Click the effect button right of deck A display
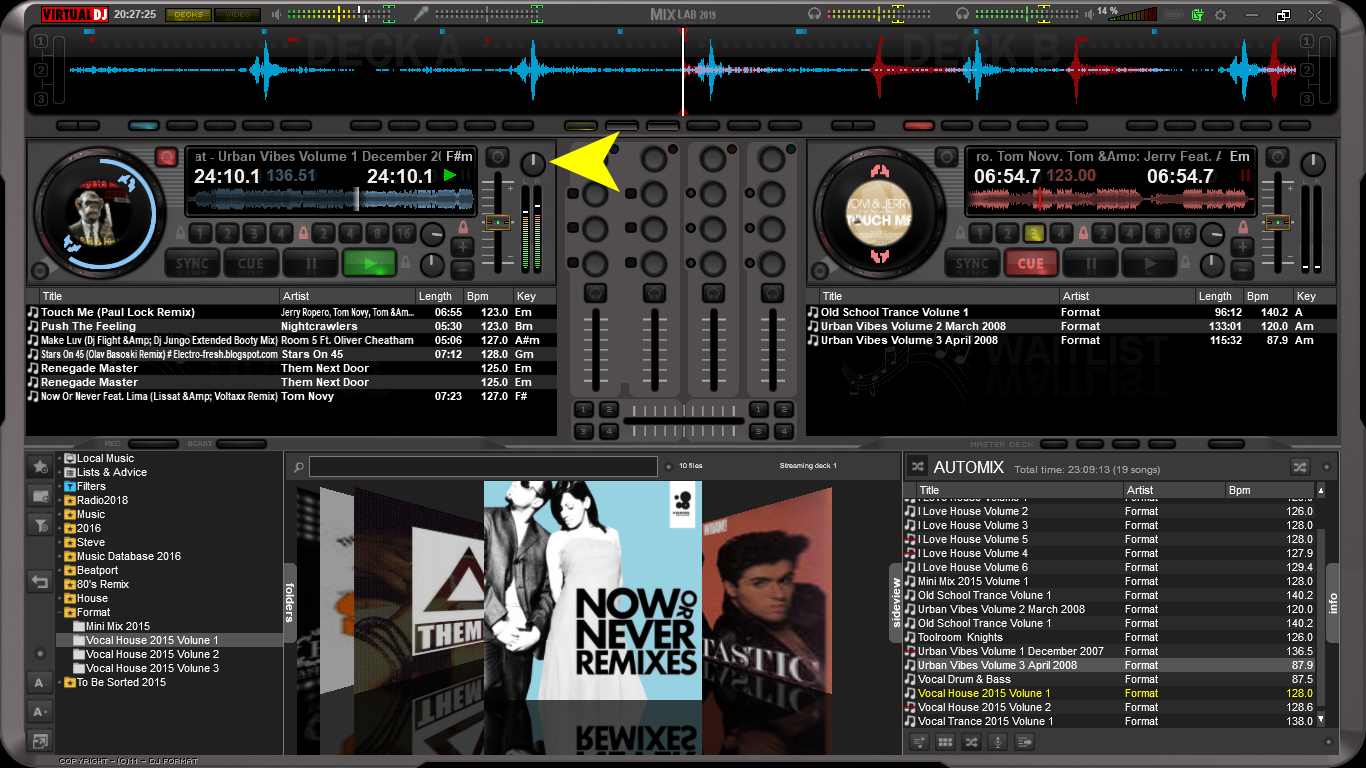 tap(496, 158)
